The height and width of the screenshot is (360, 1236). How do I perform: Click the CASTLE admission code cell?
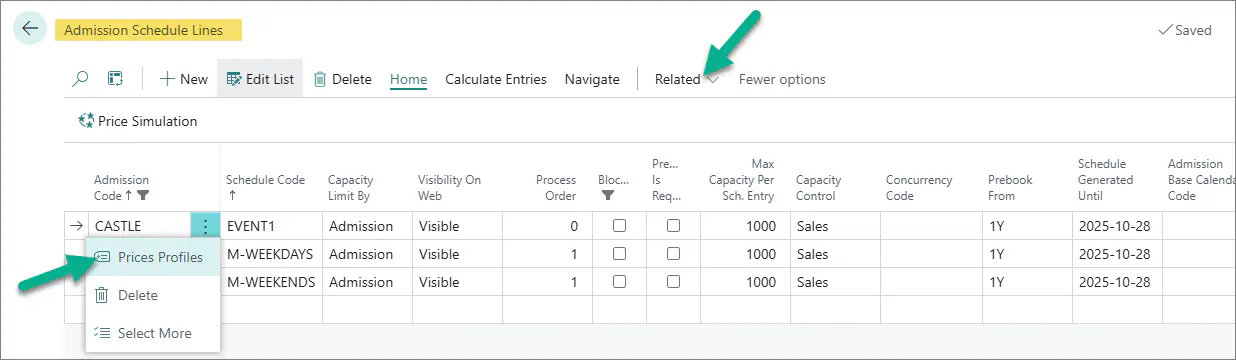click(x=139, y=226)
